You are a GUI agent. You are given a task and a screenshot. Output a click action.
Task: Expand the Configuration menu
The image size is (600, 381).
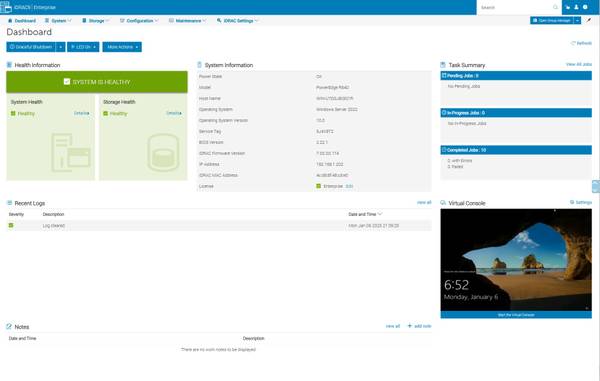point(139,21)
